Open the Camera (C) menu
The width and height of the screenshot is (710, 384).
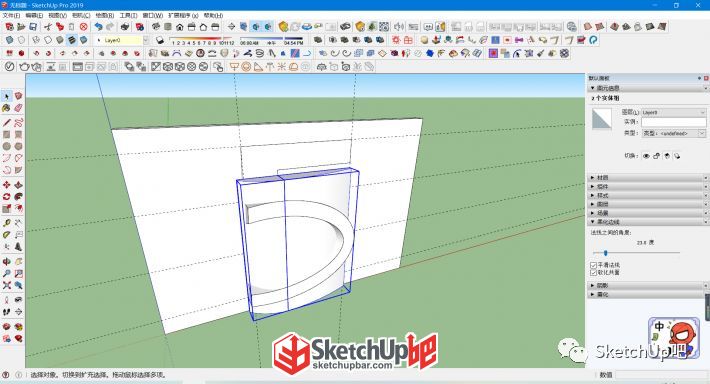pos(81,15)
